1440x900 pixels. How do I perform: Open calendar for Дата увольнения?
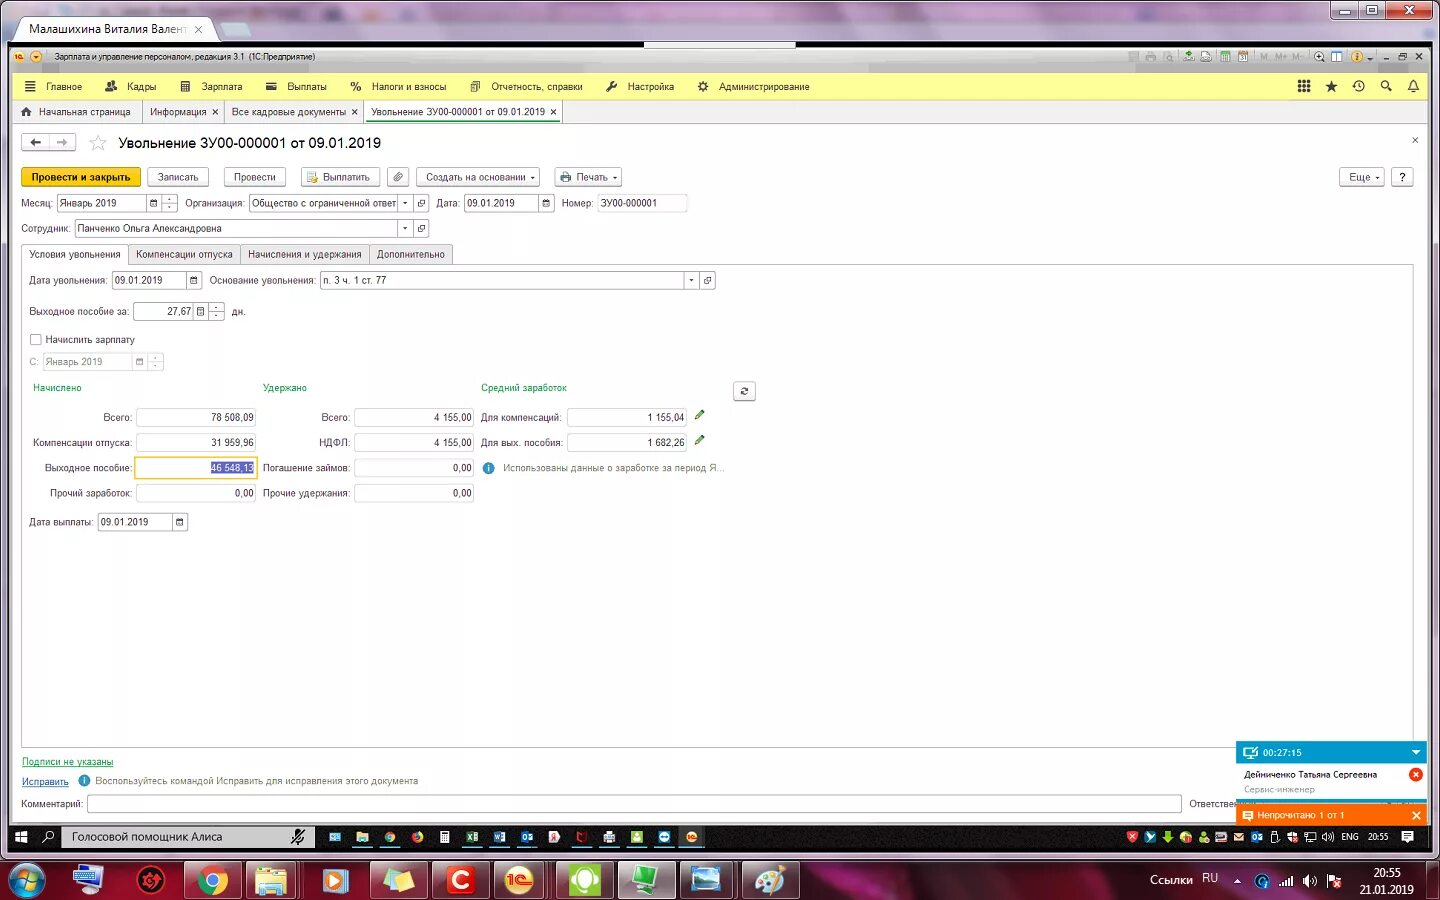coord(194,281)
